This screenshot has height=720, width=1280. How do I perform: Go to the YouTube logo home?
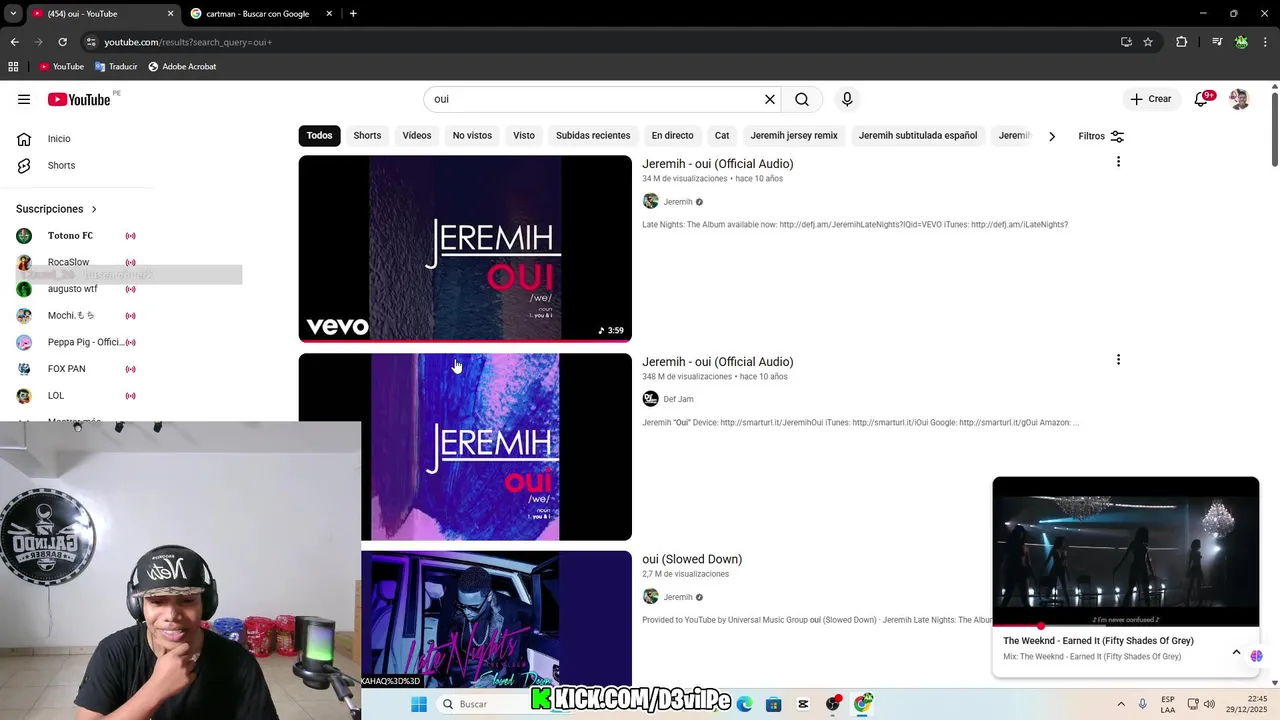point(79,99)
